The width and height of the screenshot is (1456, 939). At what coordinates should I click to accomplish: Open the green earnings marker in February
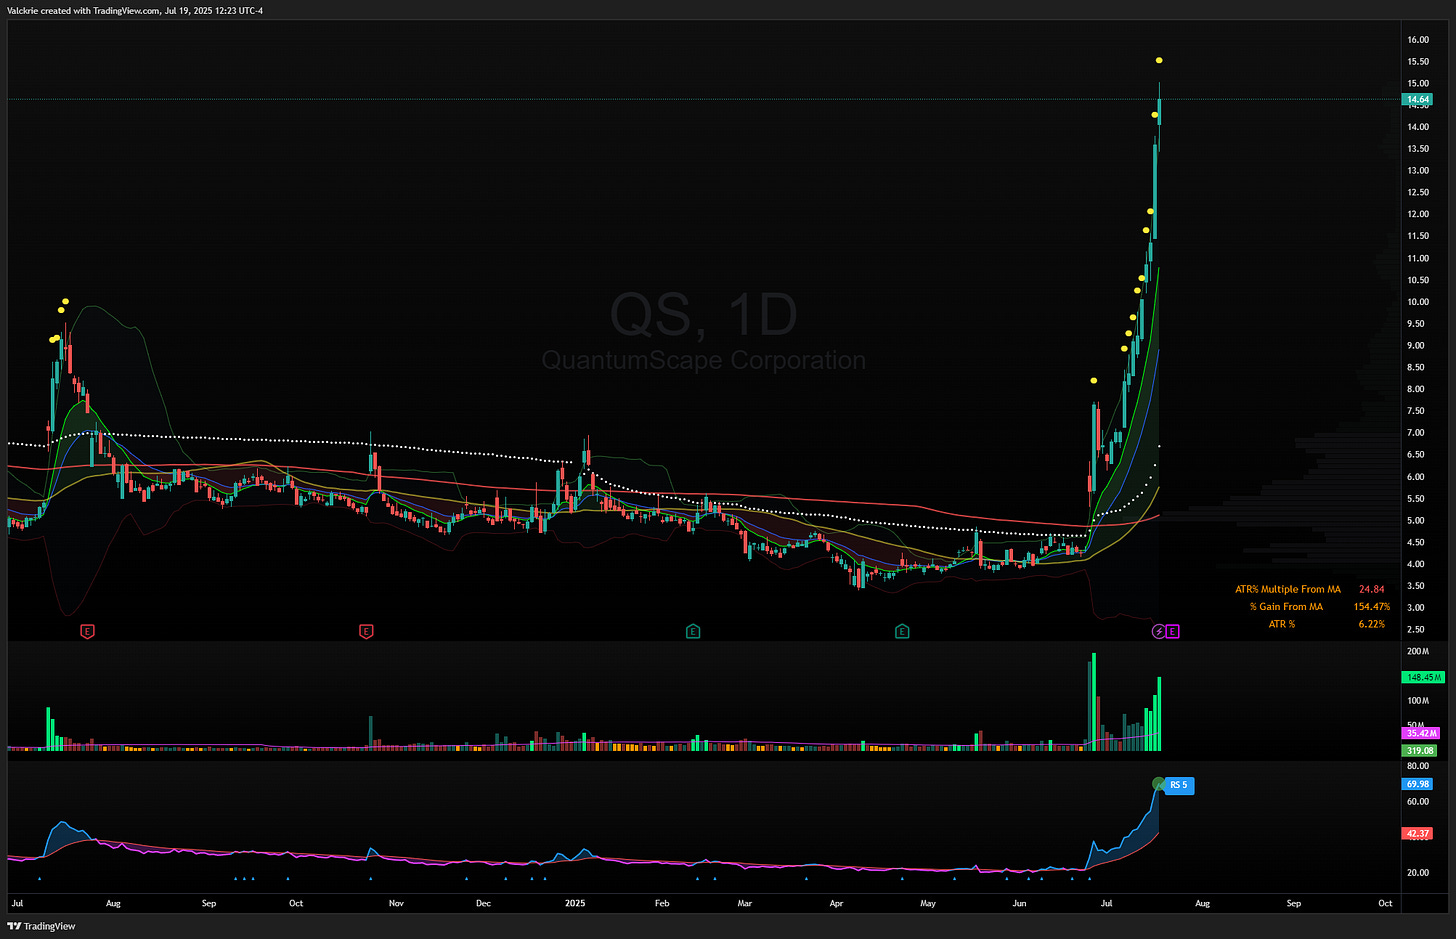(693, 631)
